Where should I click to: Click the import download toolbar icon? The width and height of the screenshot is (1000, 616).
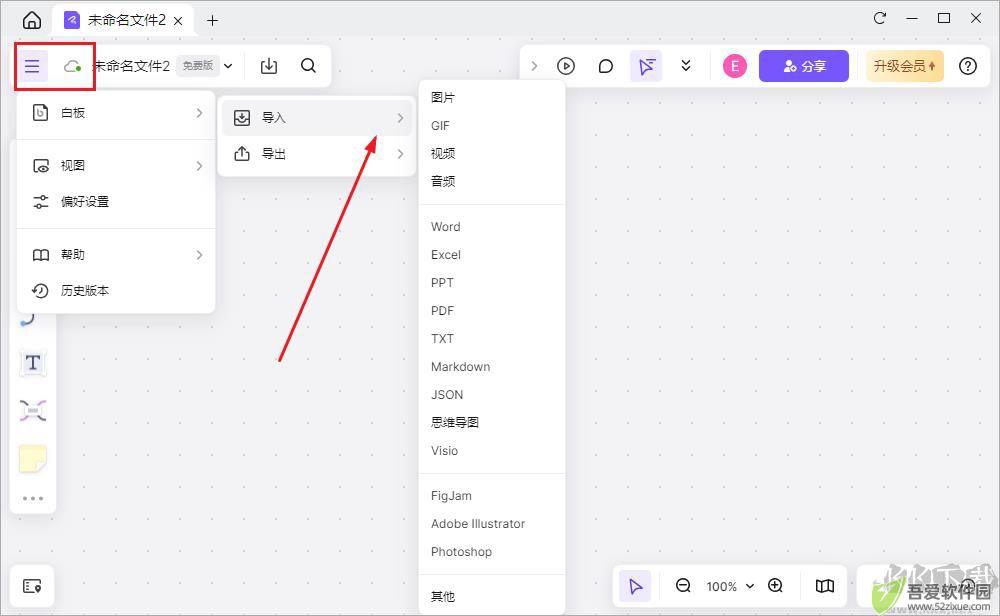pyautogui.click(x=269, y=66)
